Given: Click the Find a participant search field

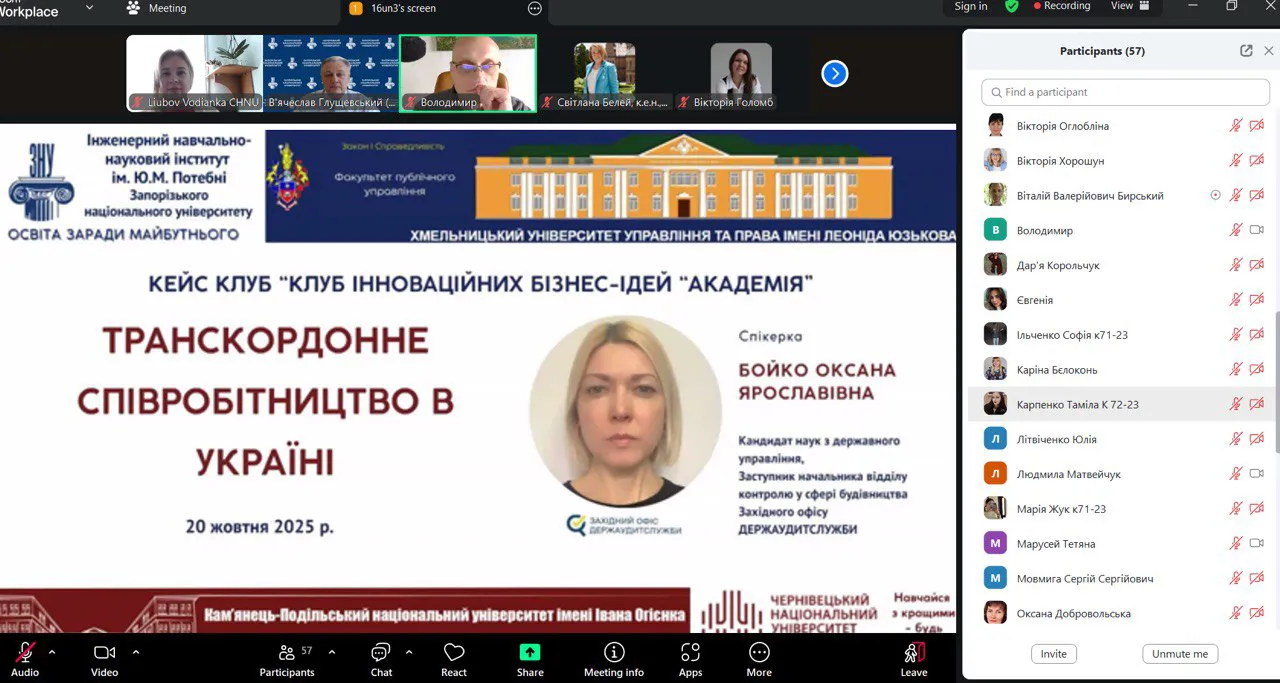Looking at the screenshot, I should (x=1125, y=92).
